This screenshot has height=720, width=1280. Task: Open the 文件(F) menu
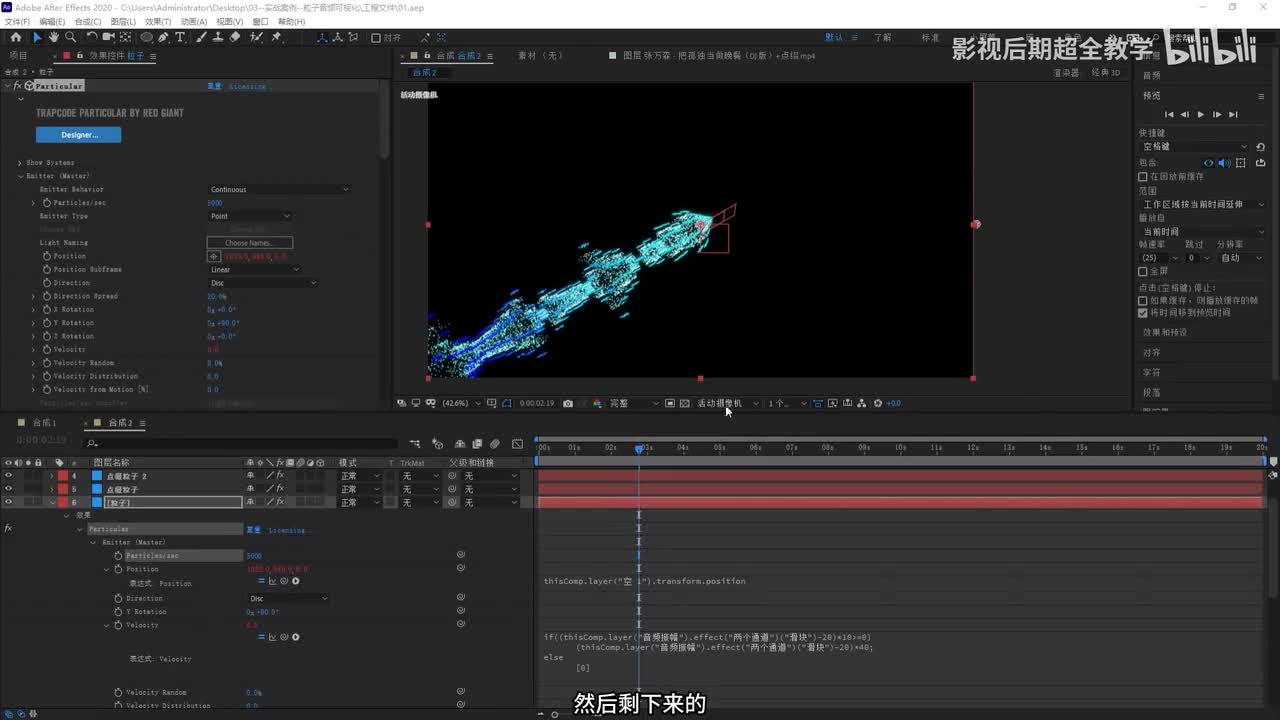[17, 21]
